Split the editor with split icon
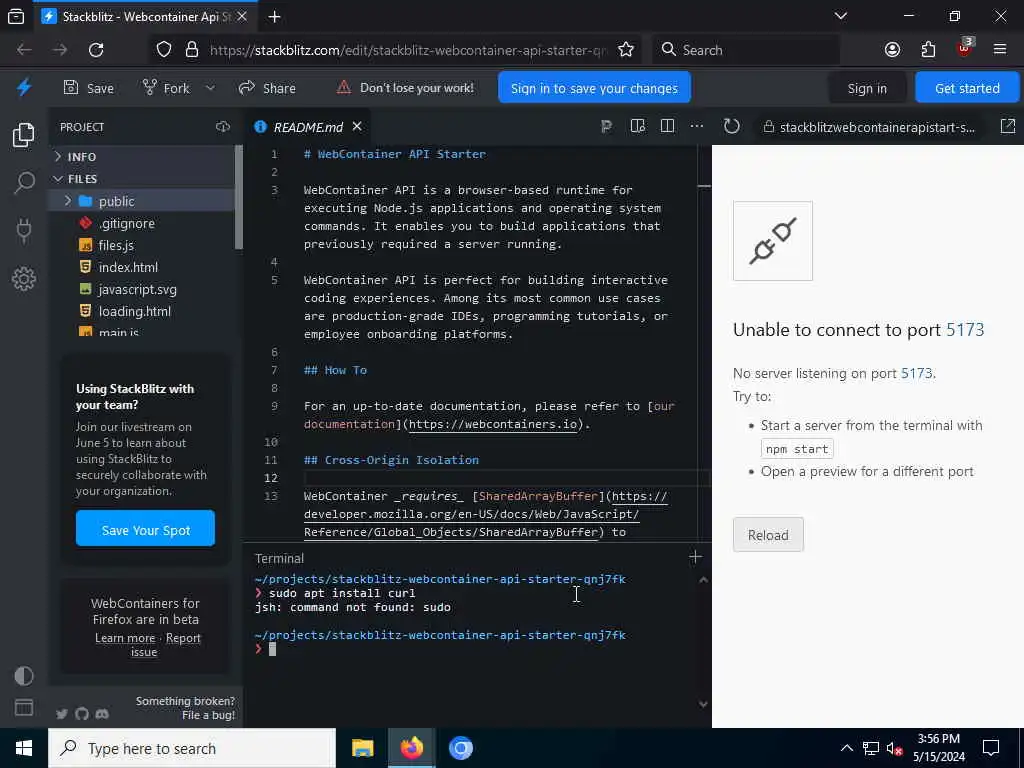Screen dimensions: 1024x768 tap(667, 126)
